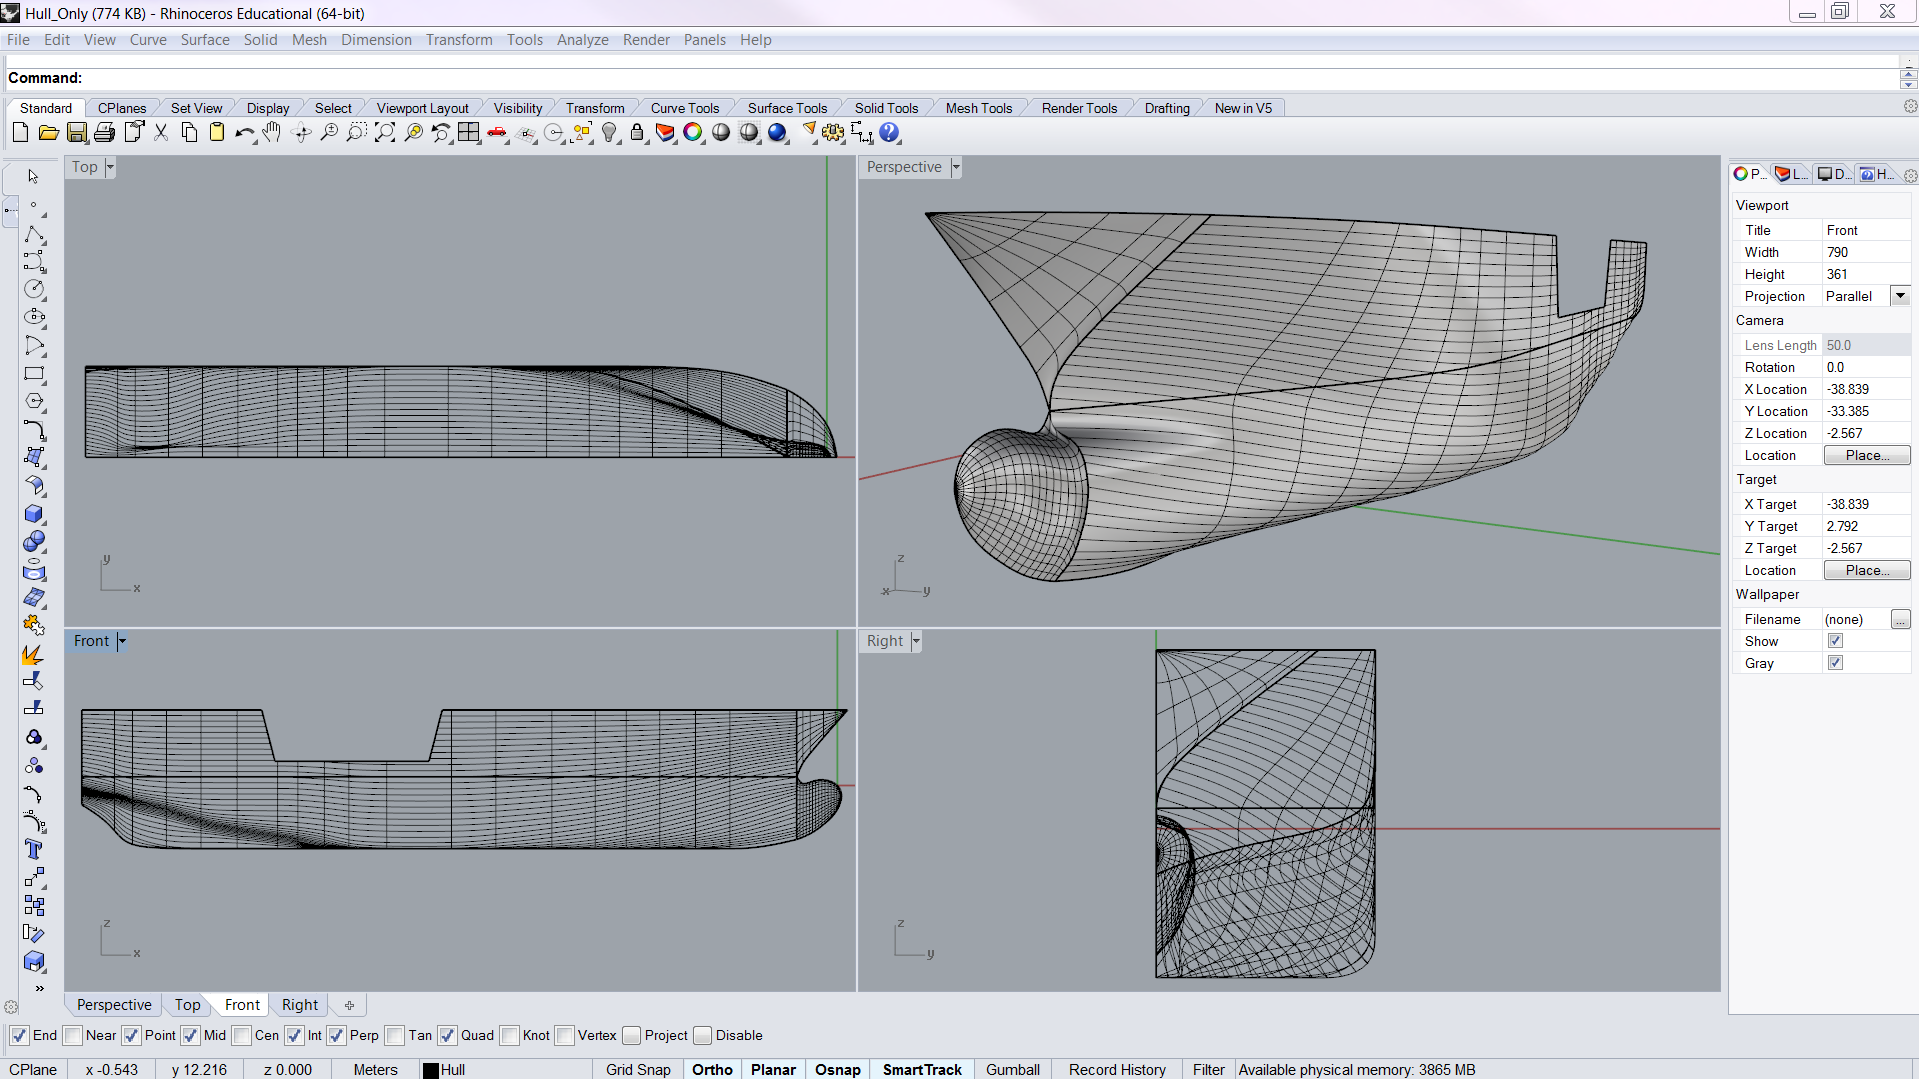Open the Analyze menu
The width and height of the screenshot is (1919, 1079).
[582, 40]
